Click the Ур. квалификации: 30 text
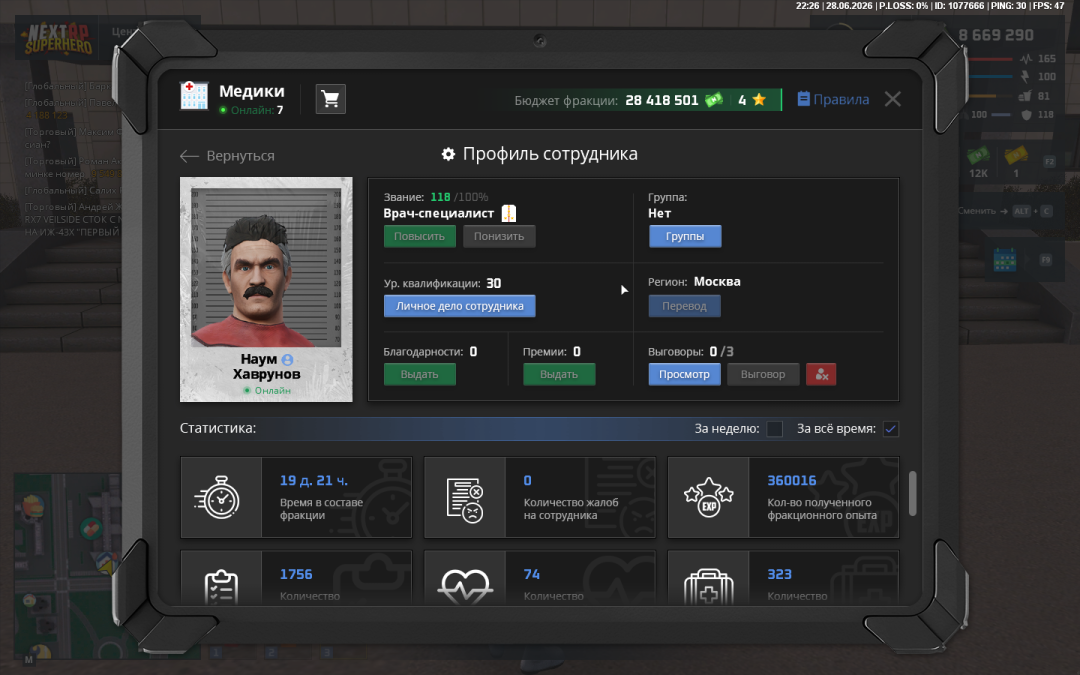Viewport: 1080px width, 675px height. (442, 283)
